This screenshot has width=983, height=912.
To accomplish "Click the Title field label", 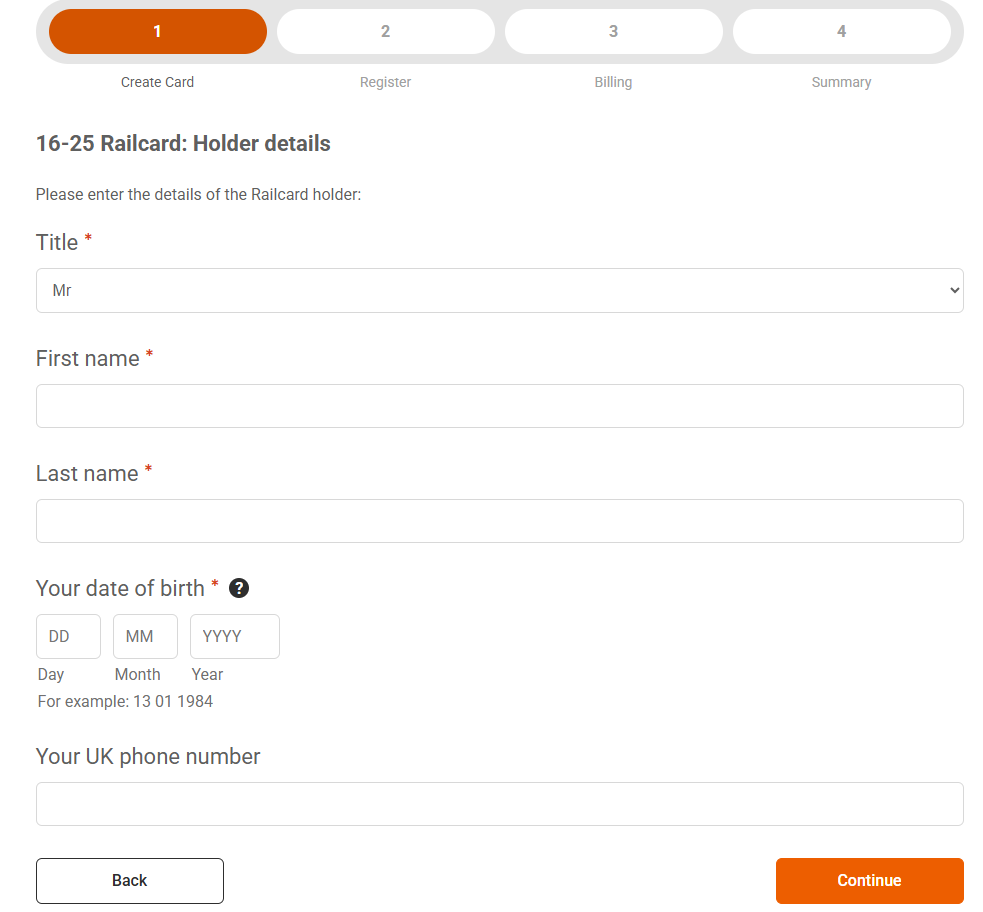I will tap(57, 243).
